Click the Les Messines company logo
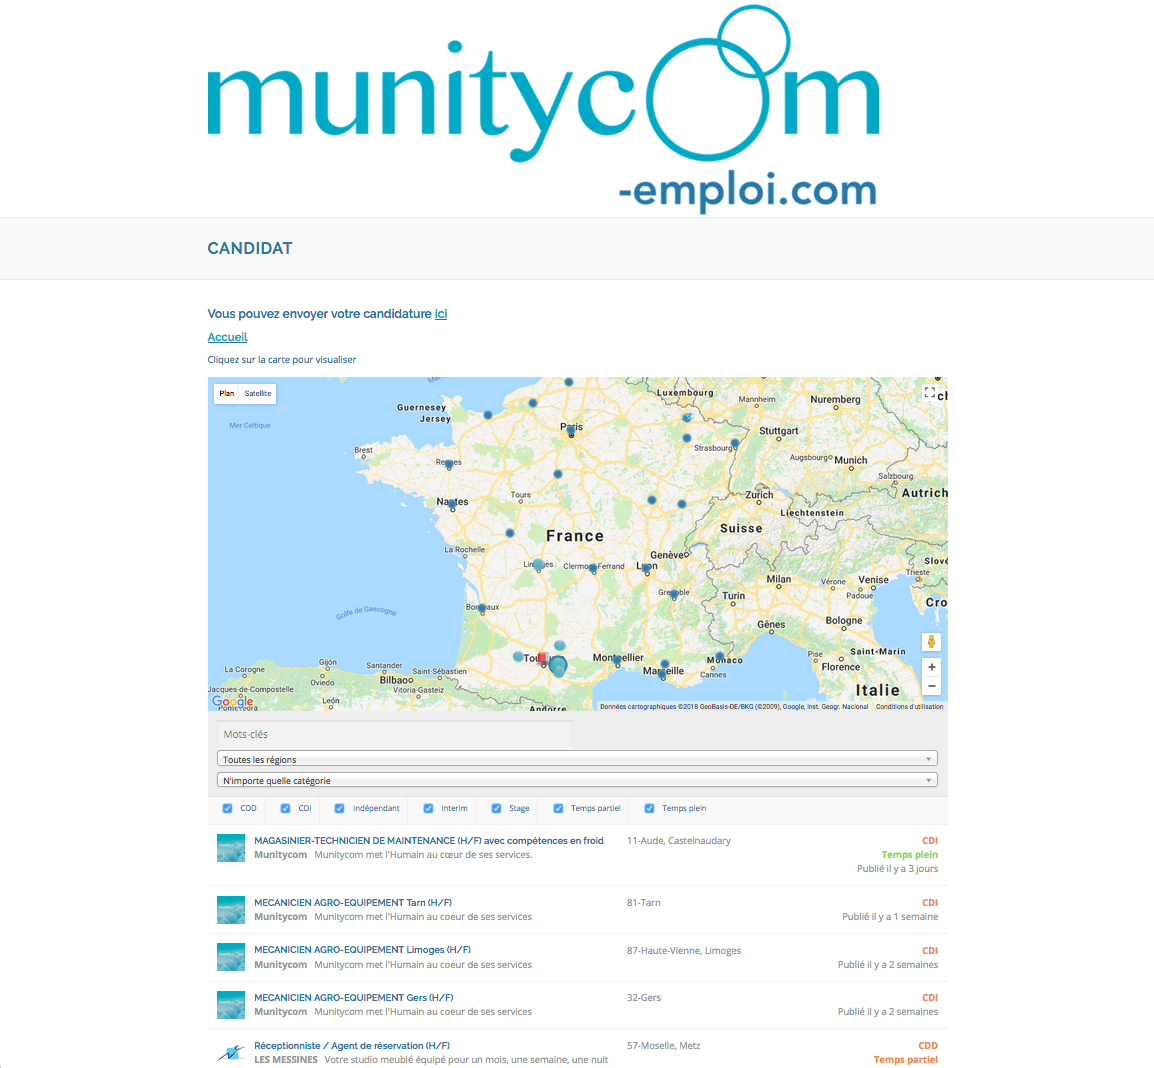1154x1068 pixels. coord(231,1053)
